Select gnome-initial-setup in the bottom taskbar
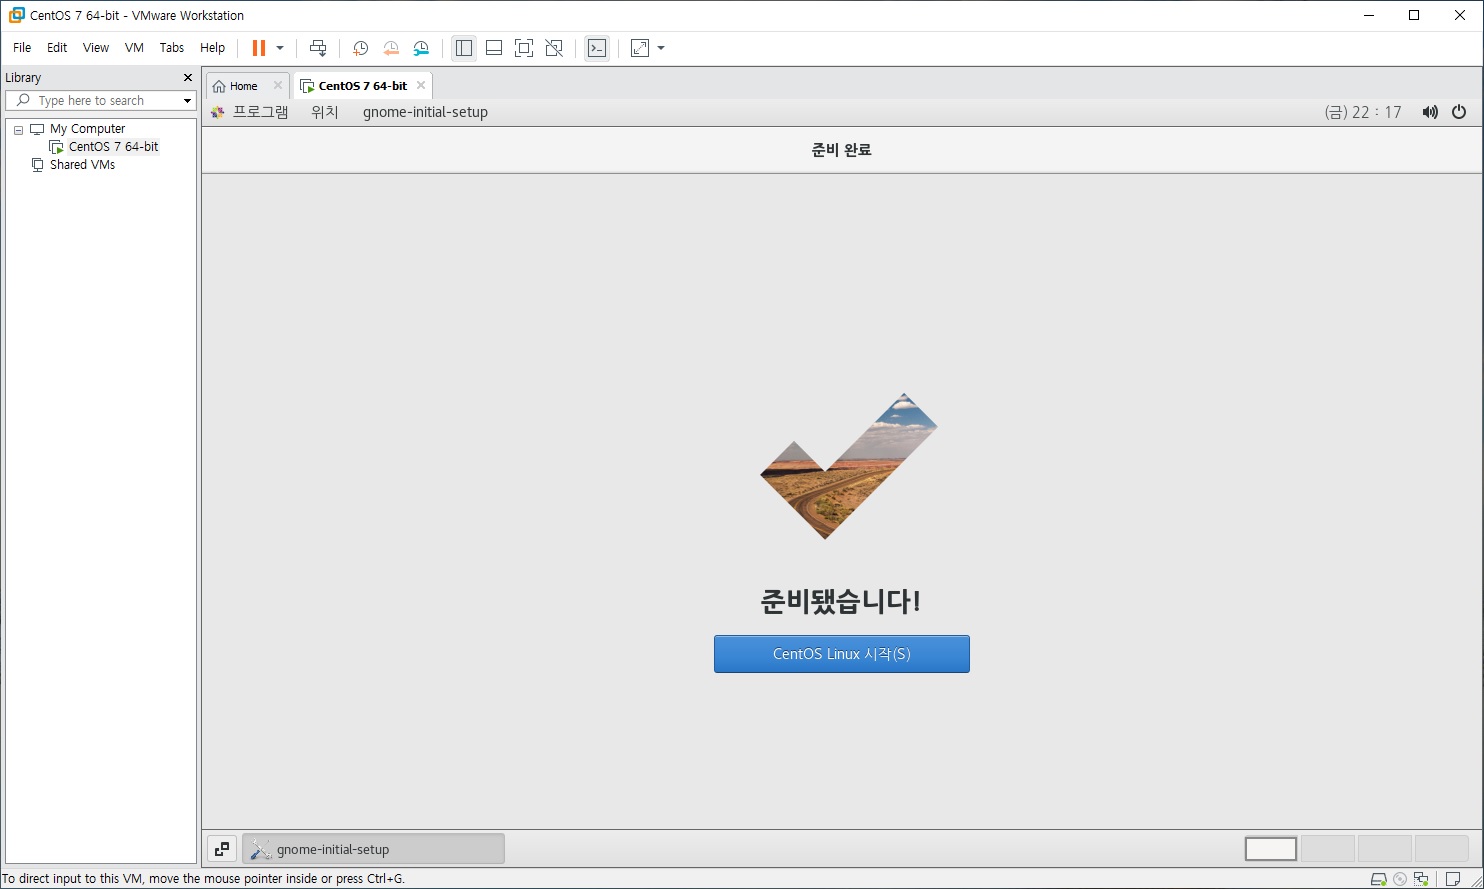Image resolution: width=1484 pixels, height=889 pixels. coord(373,849)
